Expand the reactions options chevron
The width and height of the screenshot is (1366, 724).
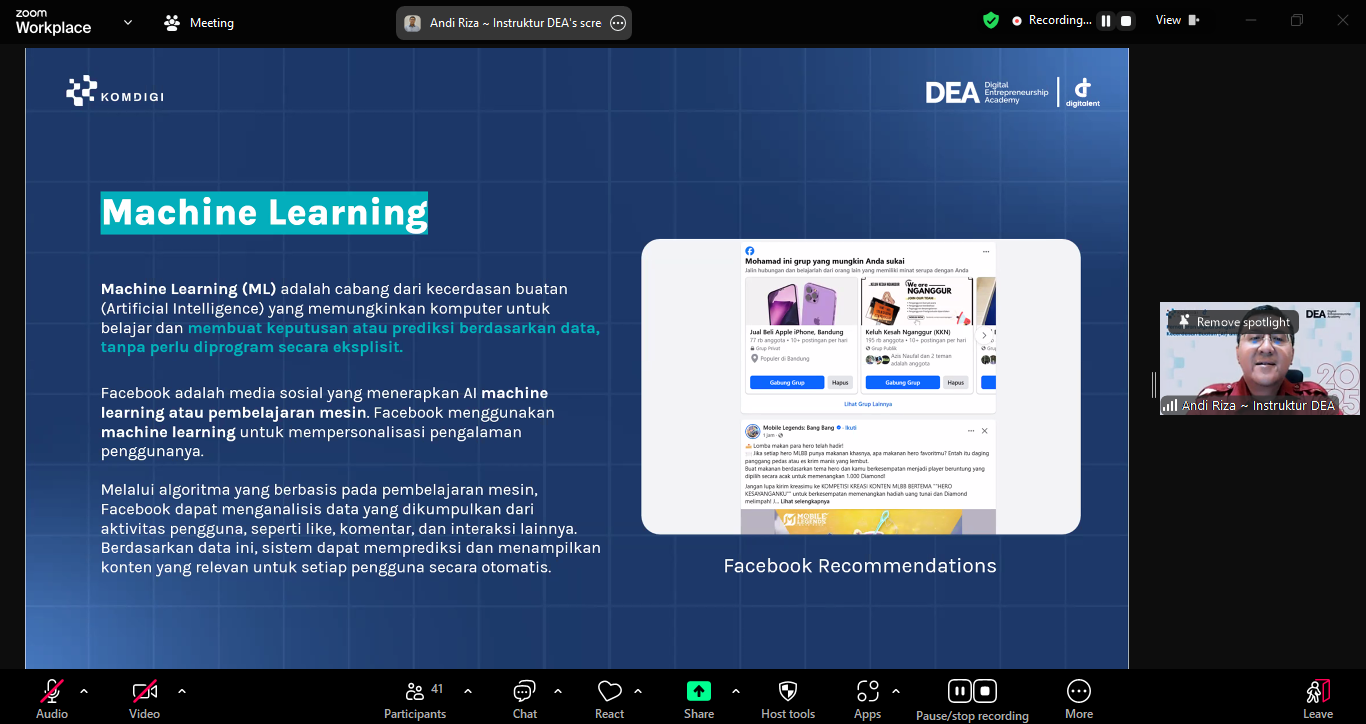tap(638, 691)
